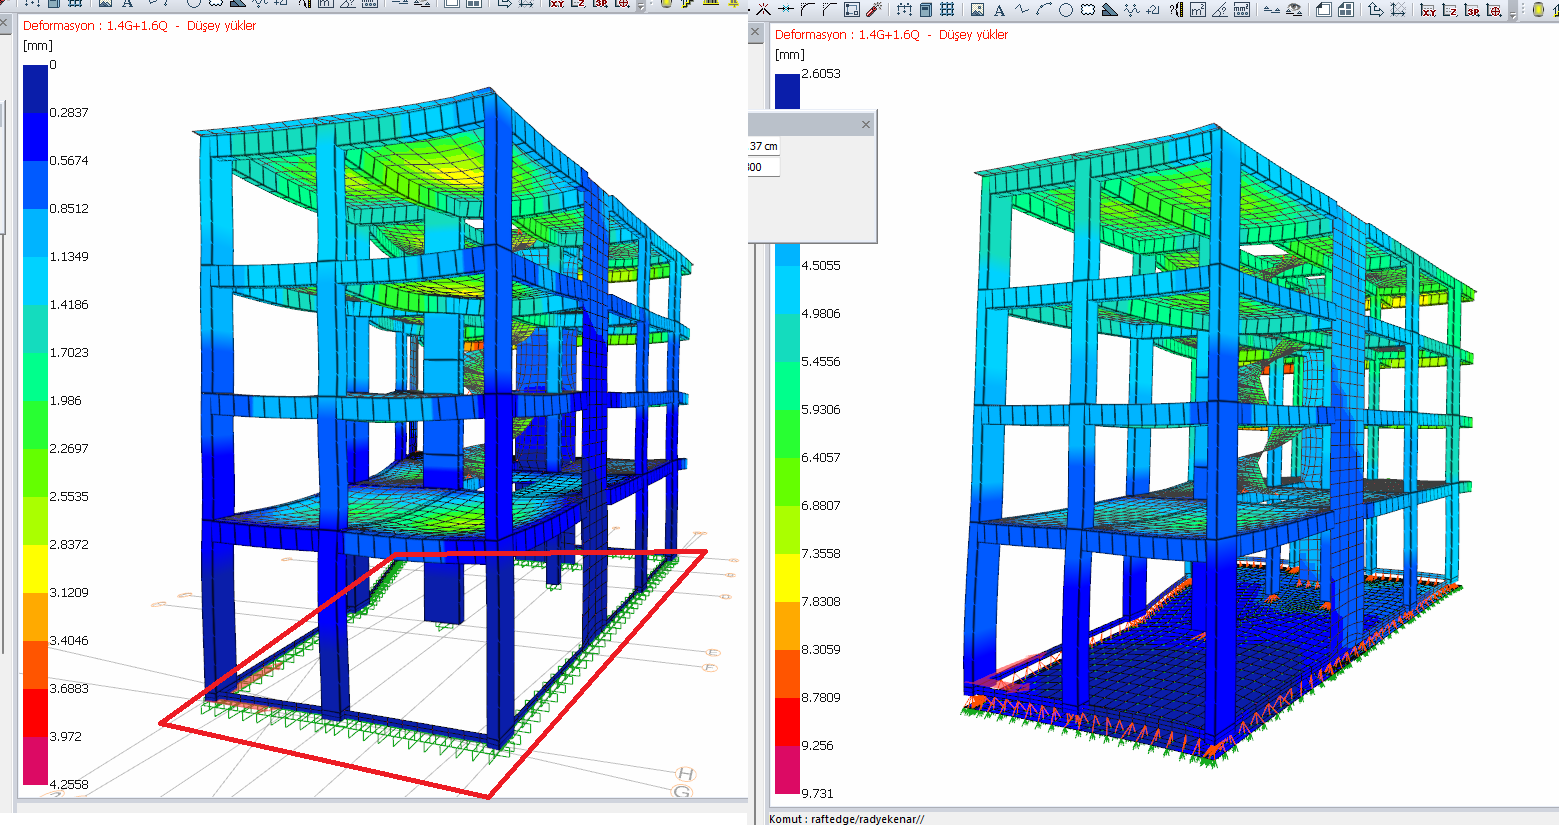
Task: Expand the left toolbar overflow arrow
Action: (x=641, y=7)
